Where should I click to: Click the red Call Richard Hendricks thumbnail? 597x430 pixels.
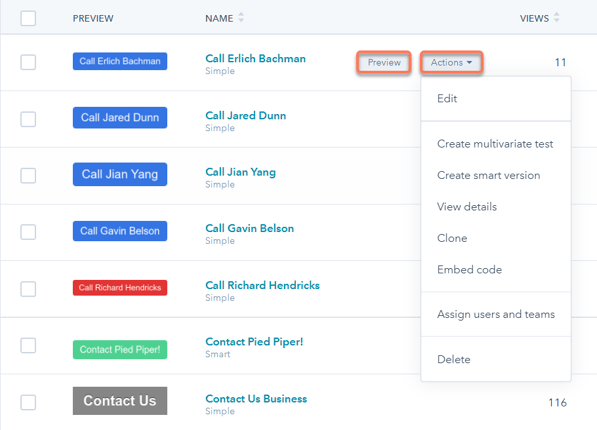pyautogui.click(x=120, y=288)
